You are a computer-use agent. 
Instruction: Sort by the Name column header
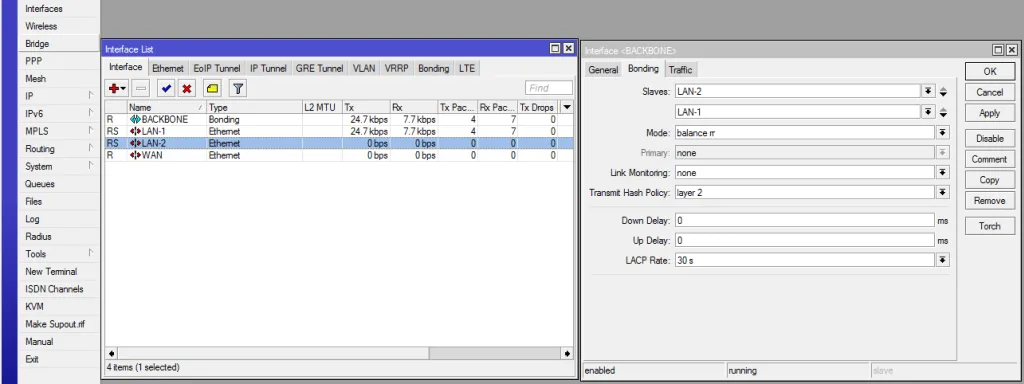(167, 107)
